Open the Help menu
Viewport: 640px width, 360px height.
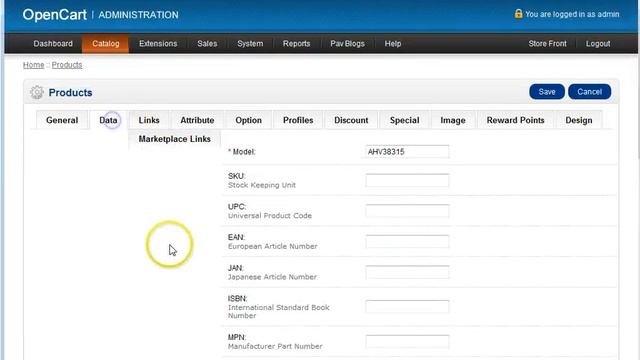393,44
